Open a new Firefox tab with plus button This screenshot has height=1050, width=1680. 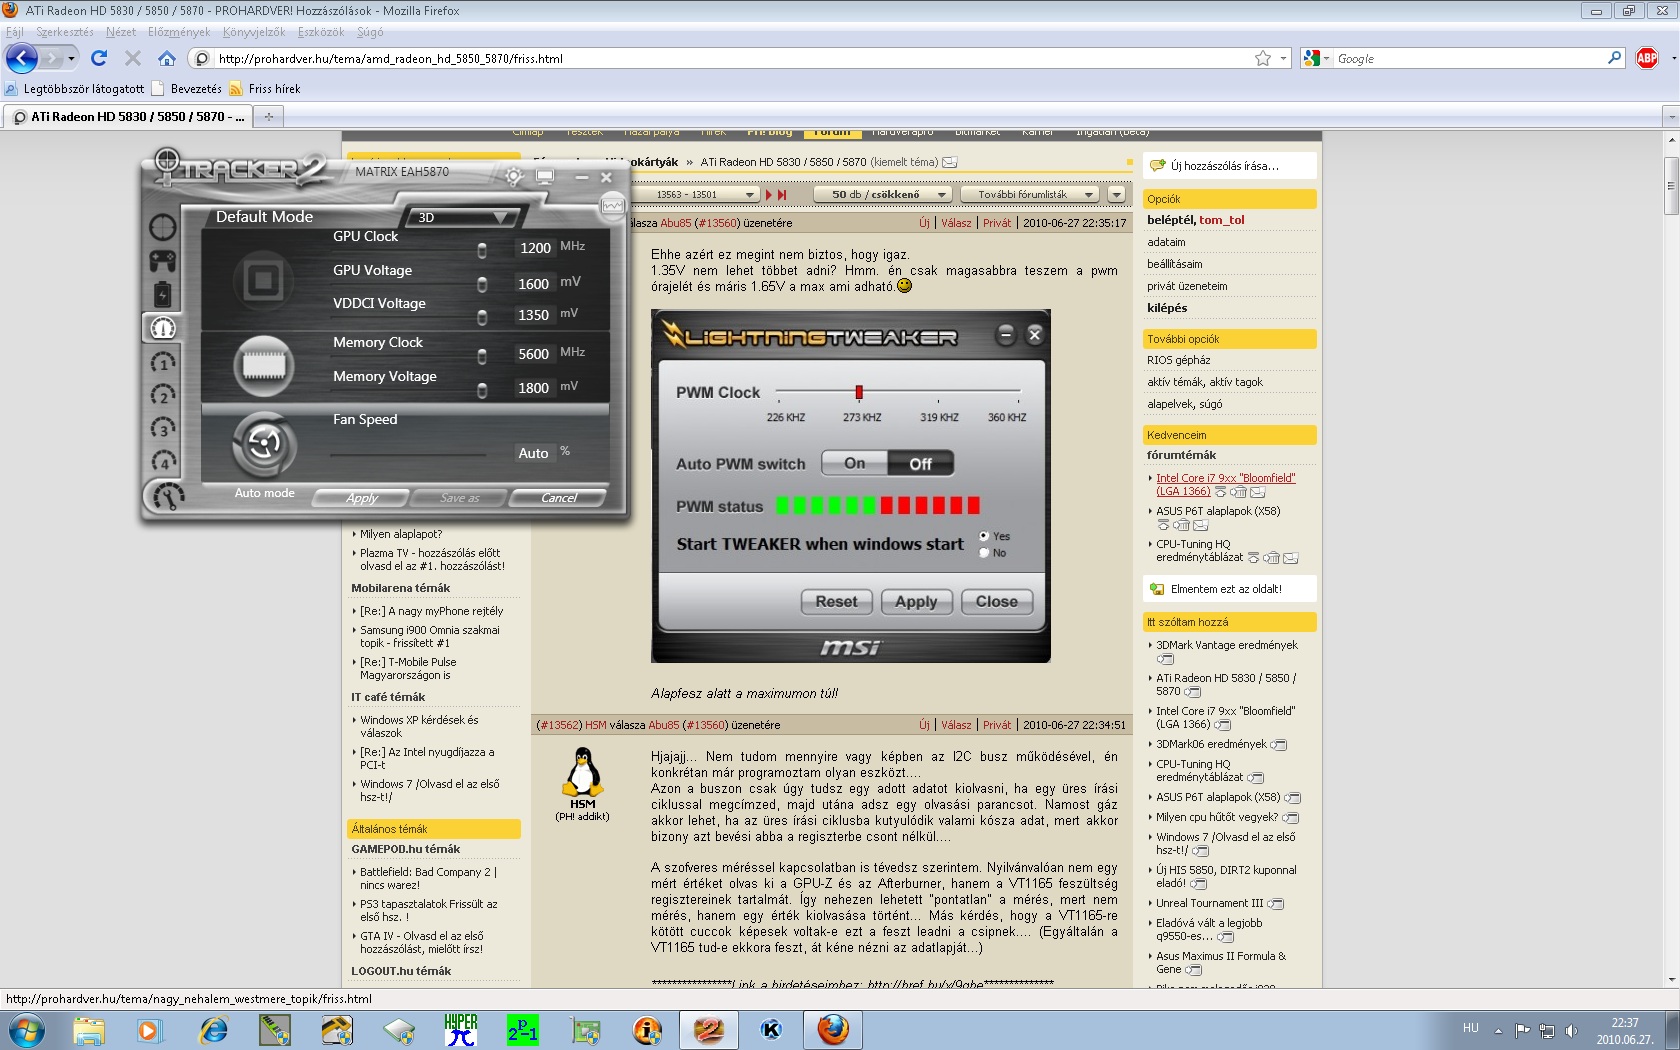268,117
